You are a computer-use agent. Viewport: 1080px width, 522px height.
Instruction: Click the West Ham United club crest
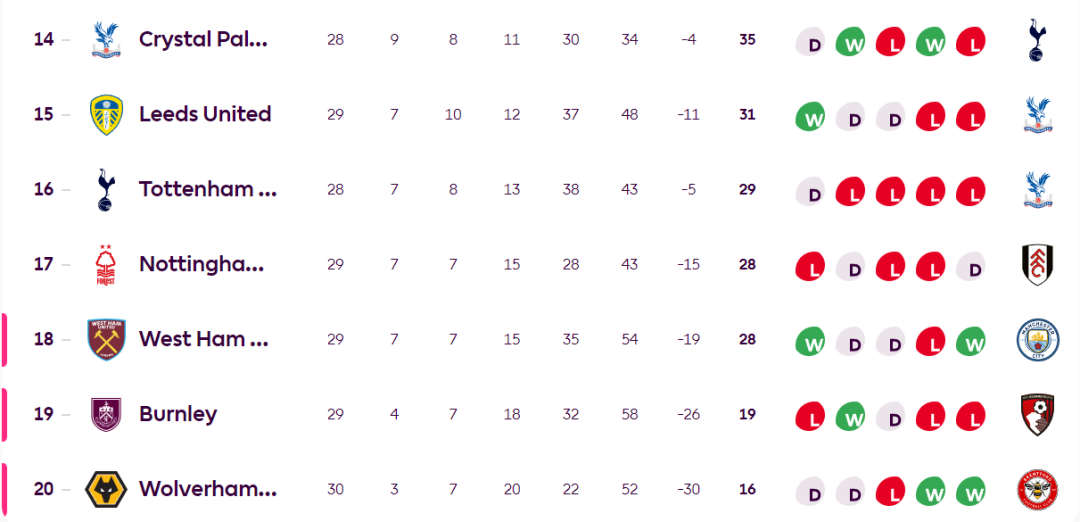[x=104, y=339]
